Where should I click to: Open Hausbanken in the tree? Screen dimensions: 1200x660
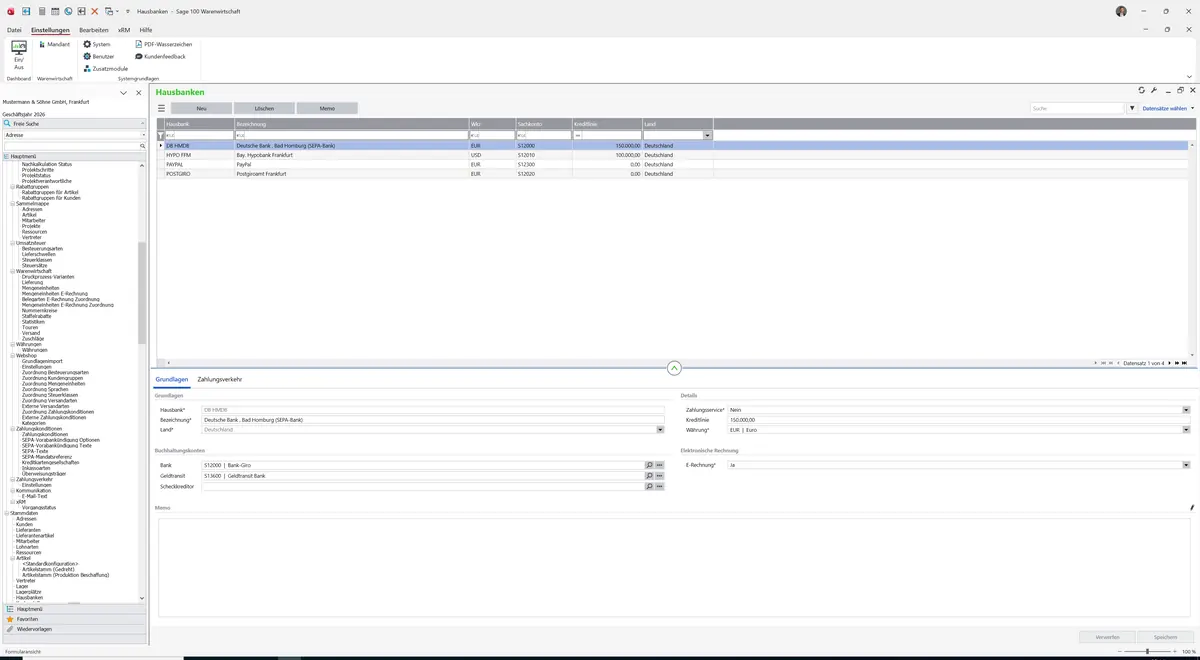pos(29,597)
